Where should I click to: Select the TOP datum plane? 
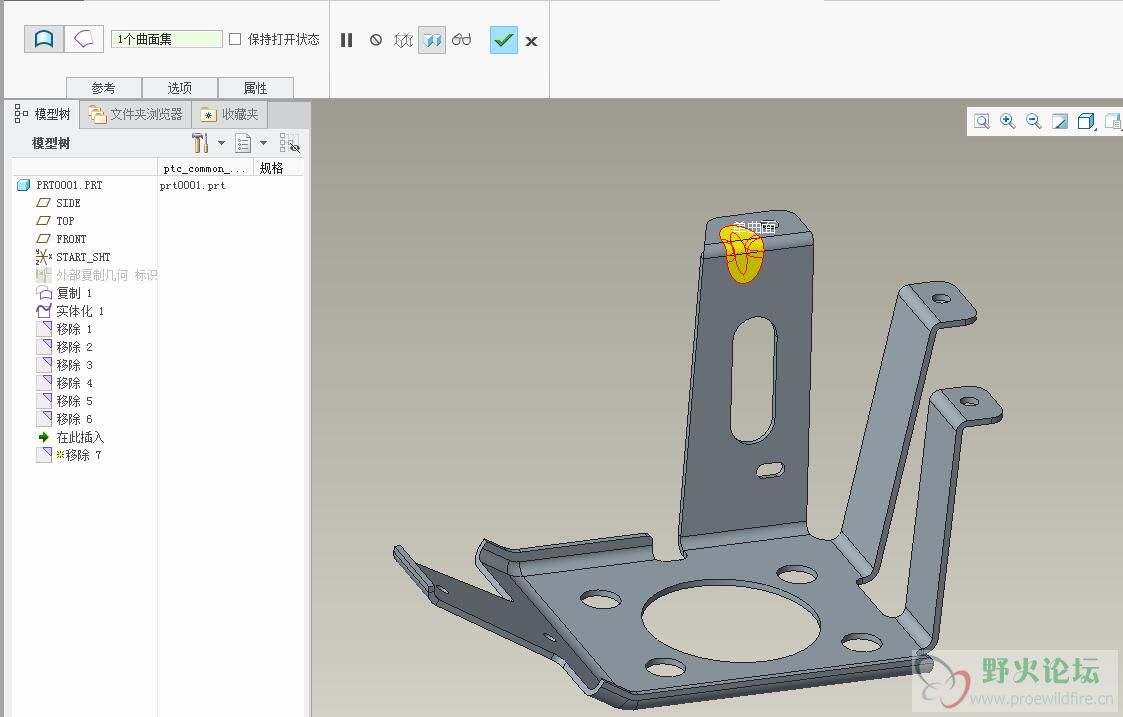click(65, 221)
